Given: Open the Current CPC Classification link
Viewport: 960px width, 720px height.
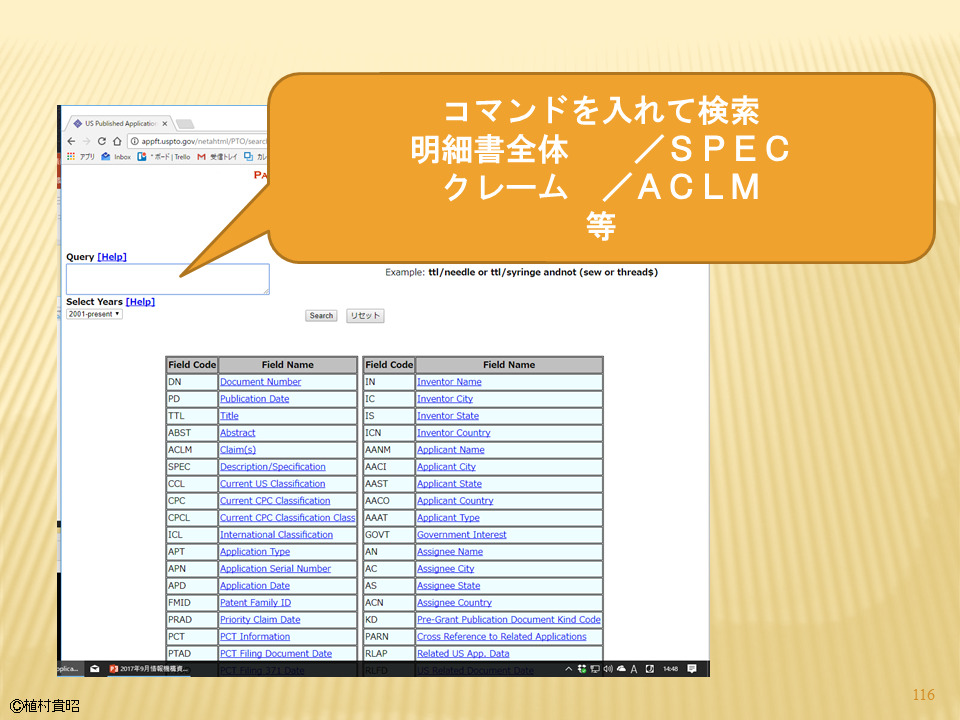Looking at the screenshot, I should pyautogui.click(x=275, y=501).
